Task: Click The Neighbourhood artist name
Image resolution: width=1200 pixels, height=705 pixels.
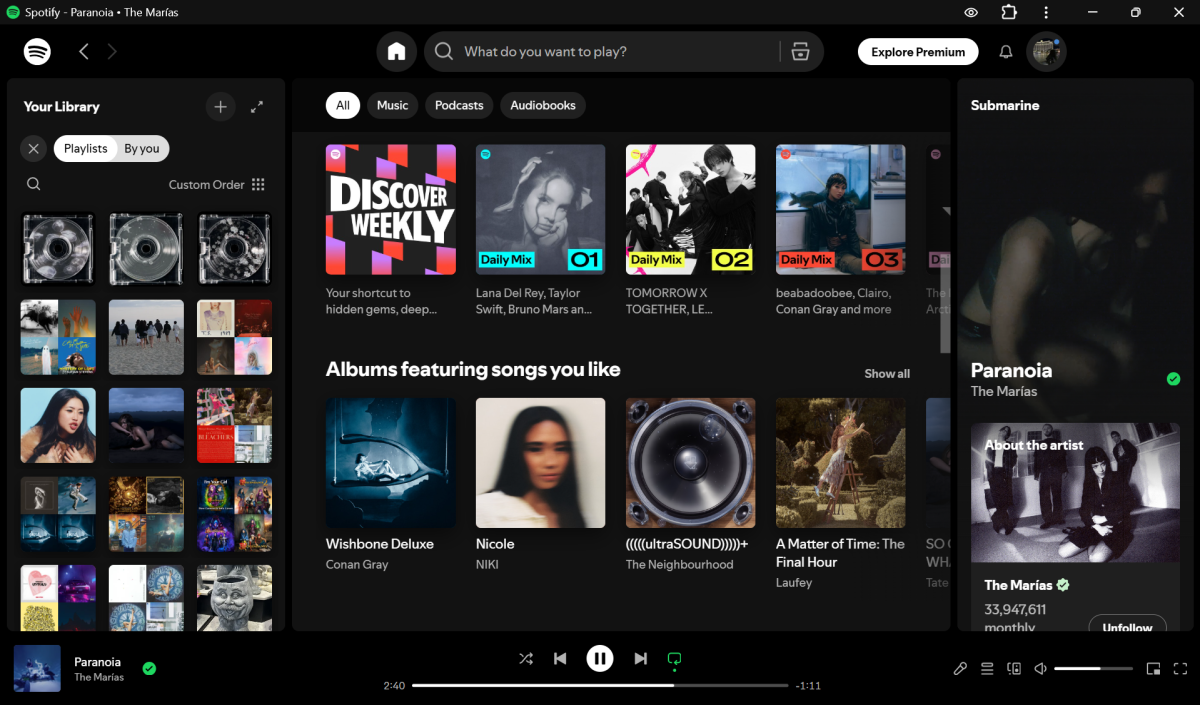Action: [x=680, y=565]
